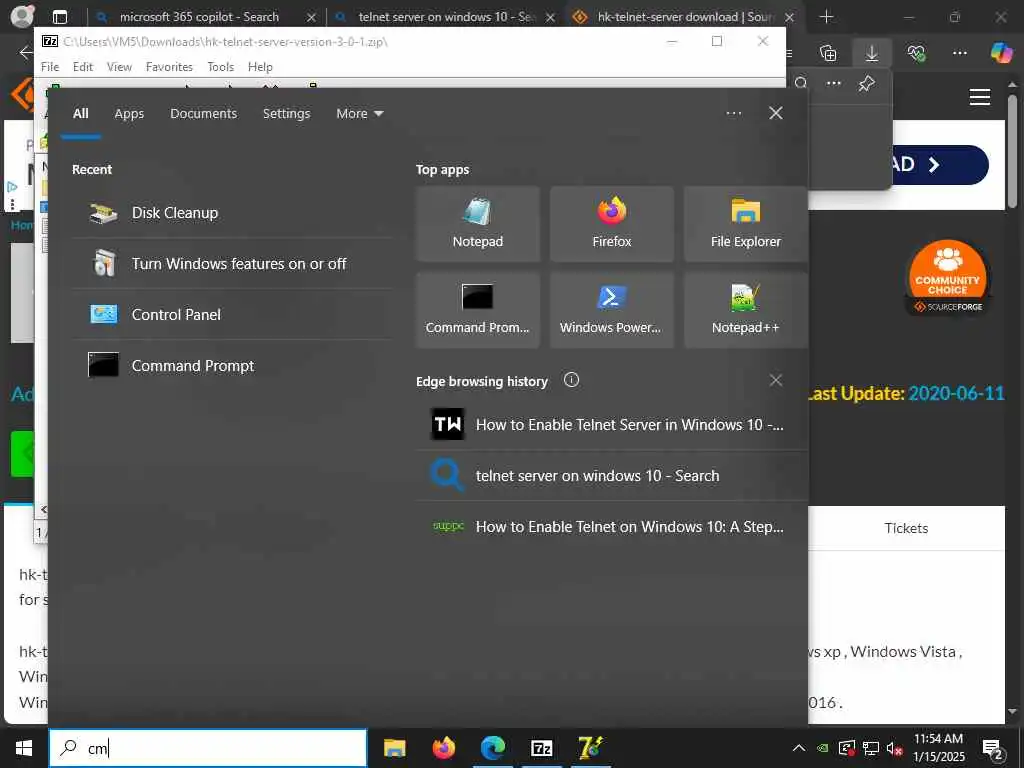
Task: Launch Windows PowerShell tile in Top apps
Action: pyautogui.click(x=612, y=310)
